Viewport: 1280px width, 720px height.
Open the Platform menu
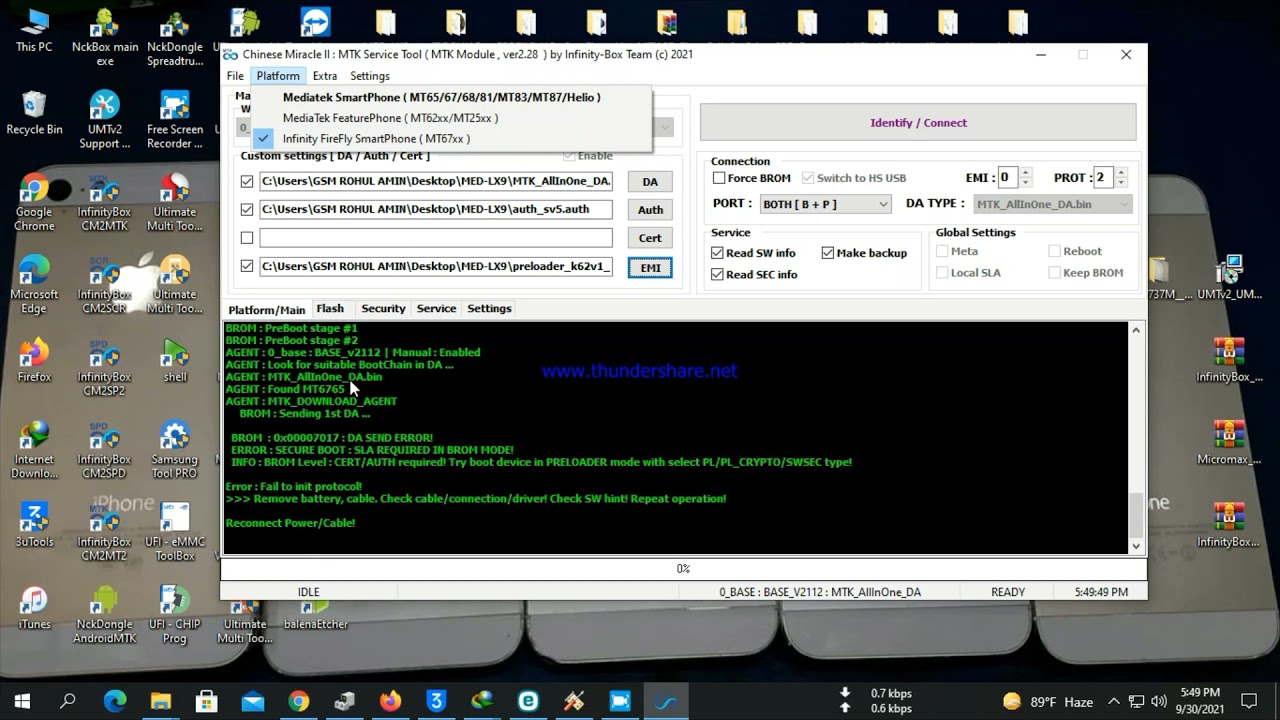278,76
